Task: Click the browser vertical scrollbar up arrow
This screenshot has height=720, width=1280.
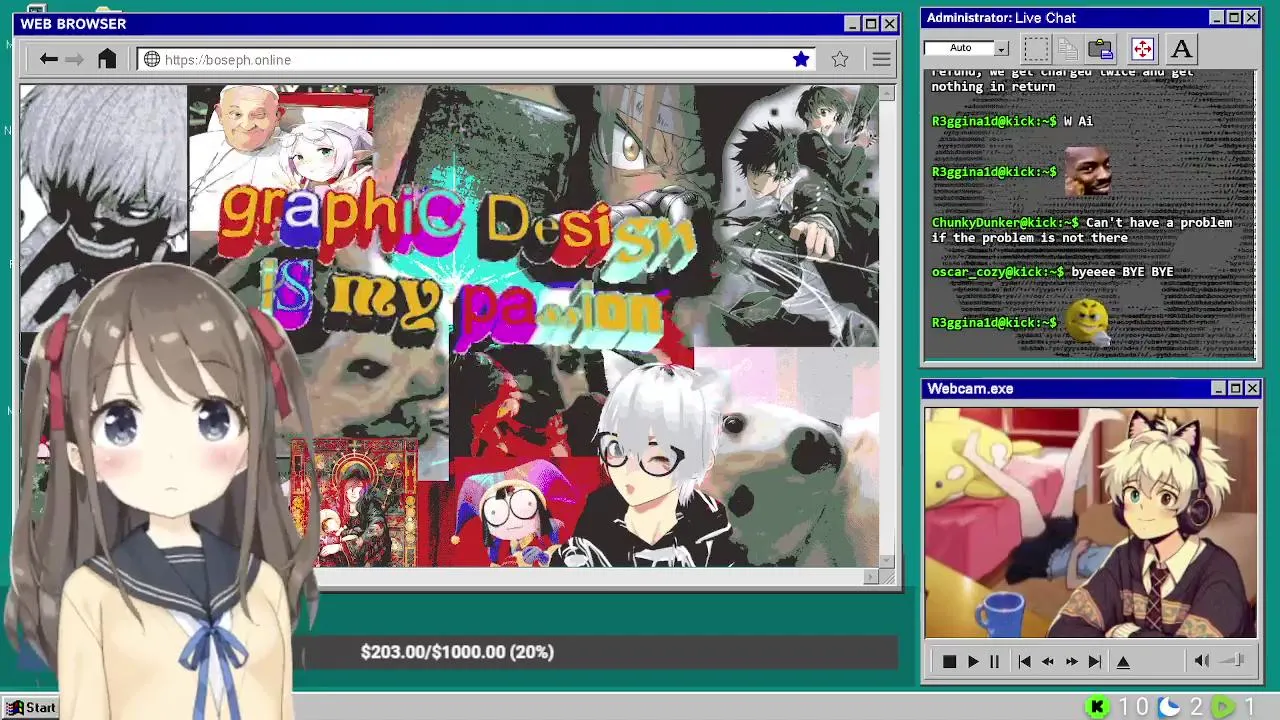Action: click(887, 93)
